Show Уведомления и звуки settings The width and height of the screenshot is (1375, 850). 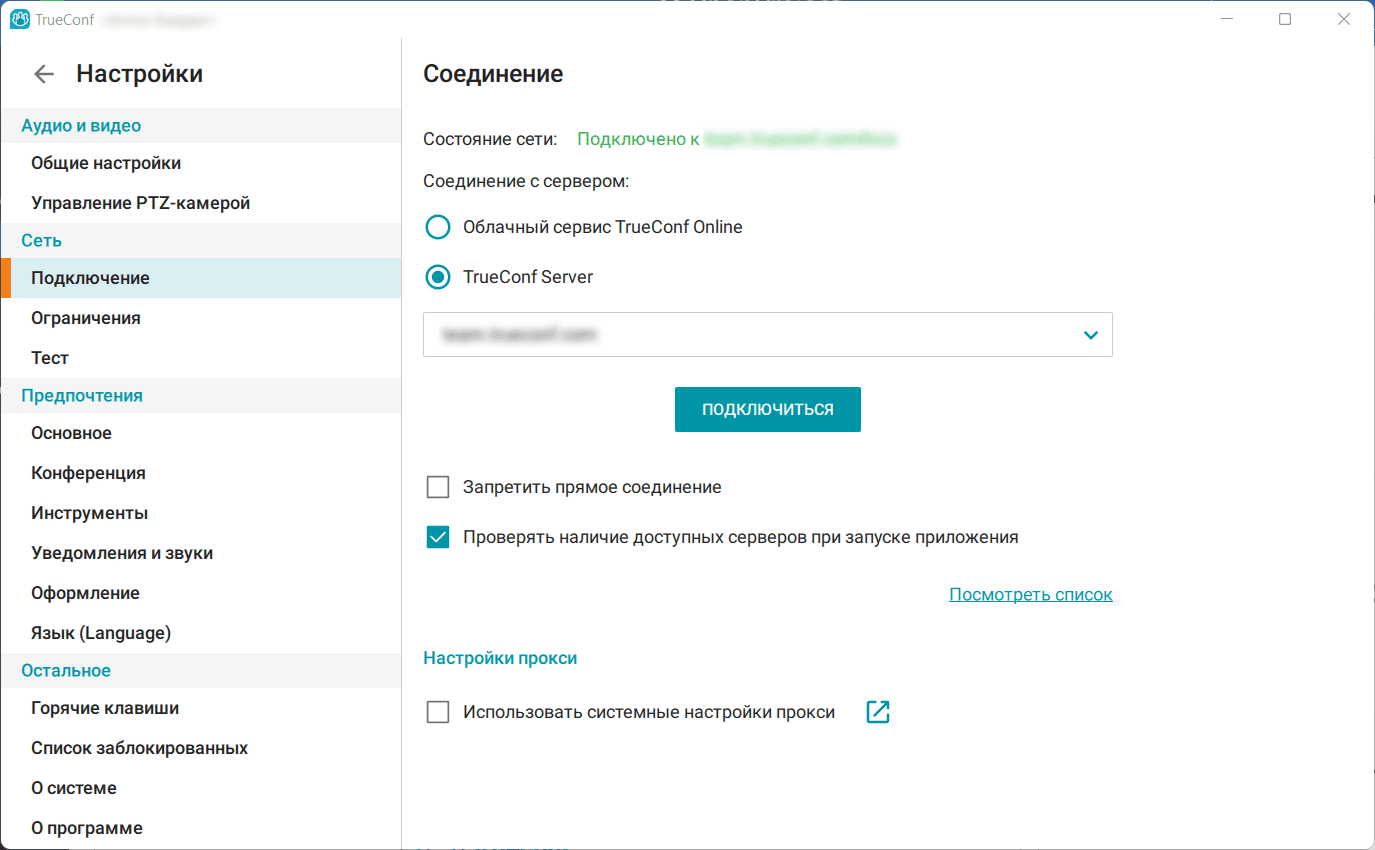(201, 553)
